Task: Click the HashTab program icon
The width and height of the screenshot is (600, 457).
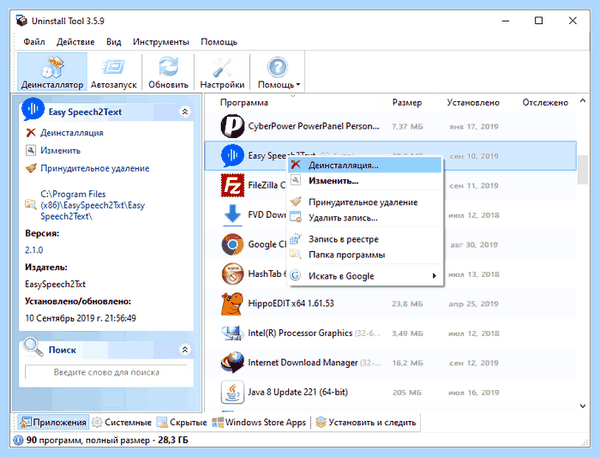Action: click(232, 274)
